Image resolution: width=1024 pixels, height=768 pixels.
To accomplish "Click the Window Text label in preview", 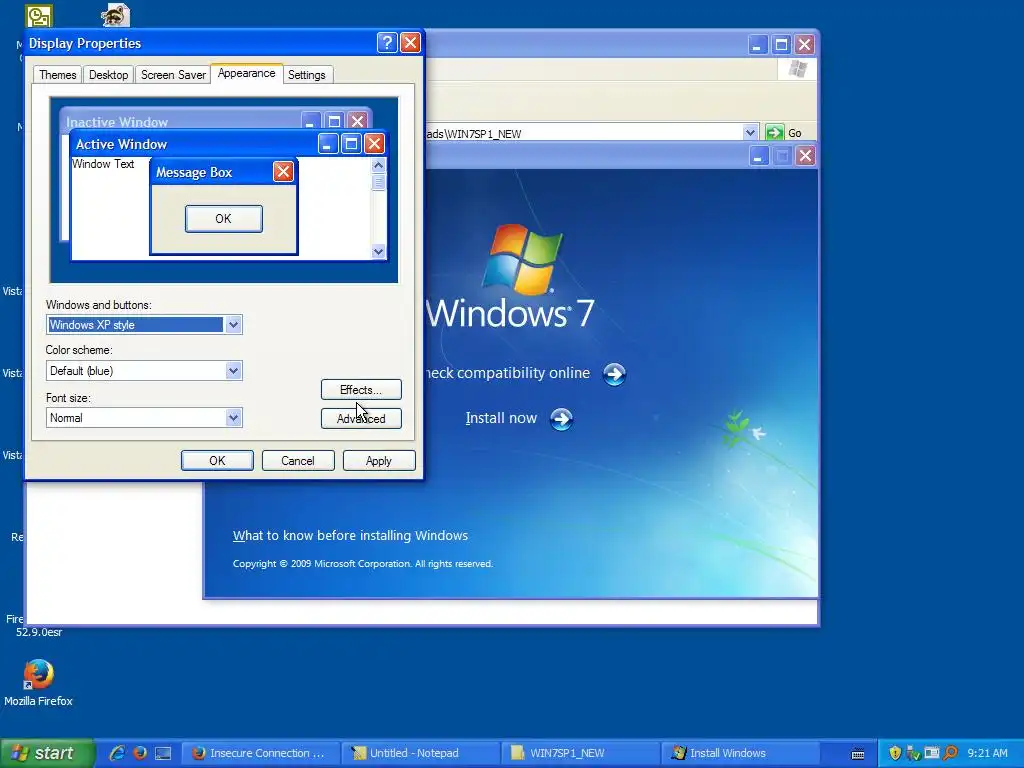I will point(103,164).
